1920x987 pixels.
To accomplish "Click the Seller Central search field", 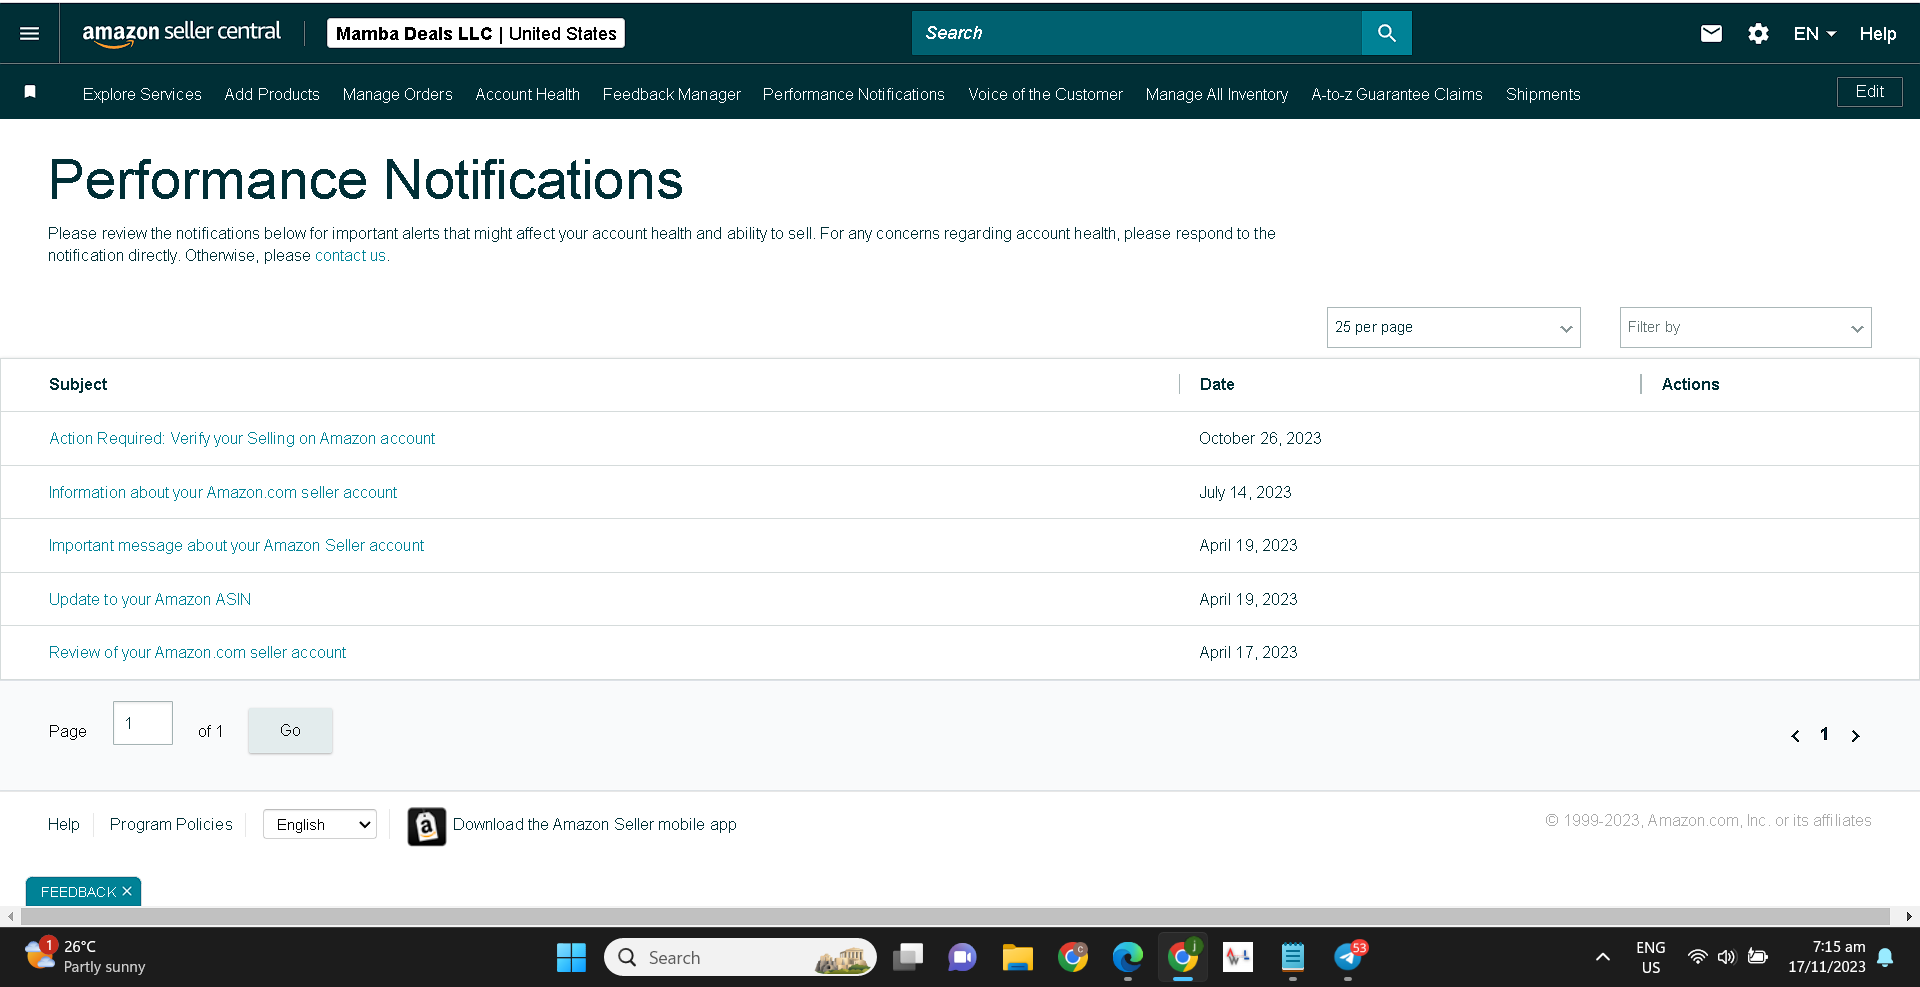I will click(x=1137, y=33).
